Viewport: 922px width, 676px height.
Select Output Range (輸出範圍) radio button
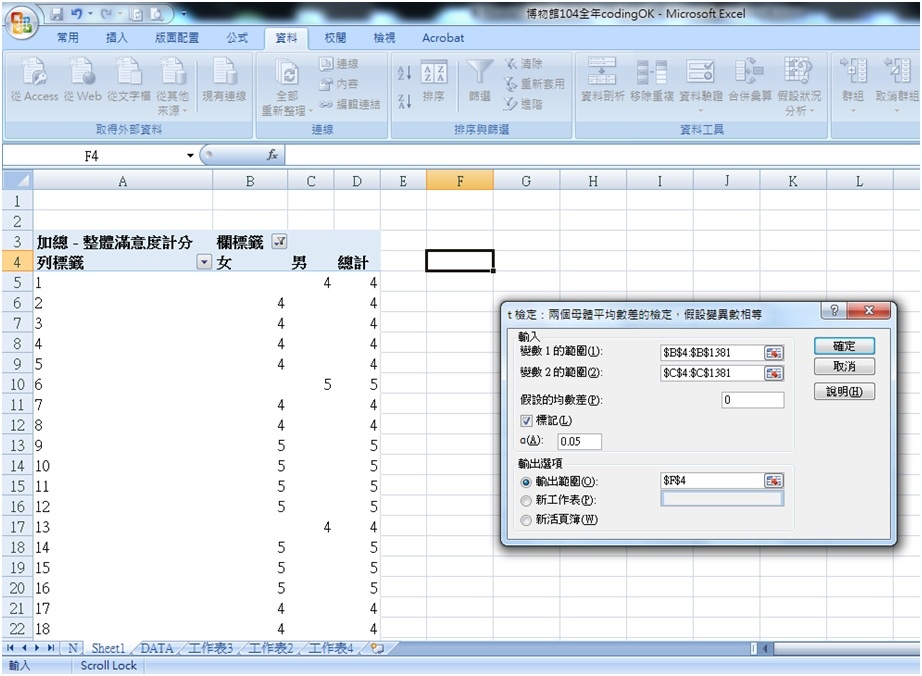(526, 482)
